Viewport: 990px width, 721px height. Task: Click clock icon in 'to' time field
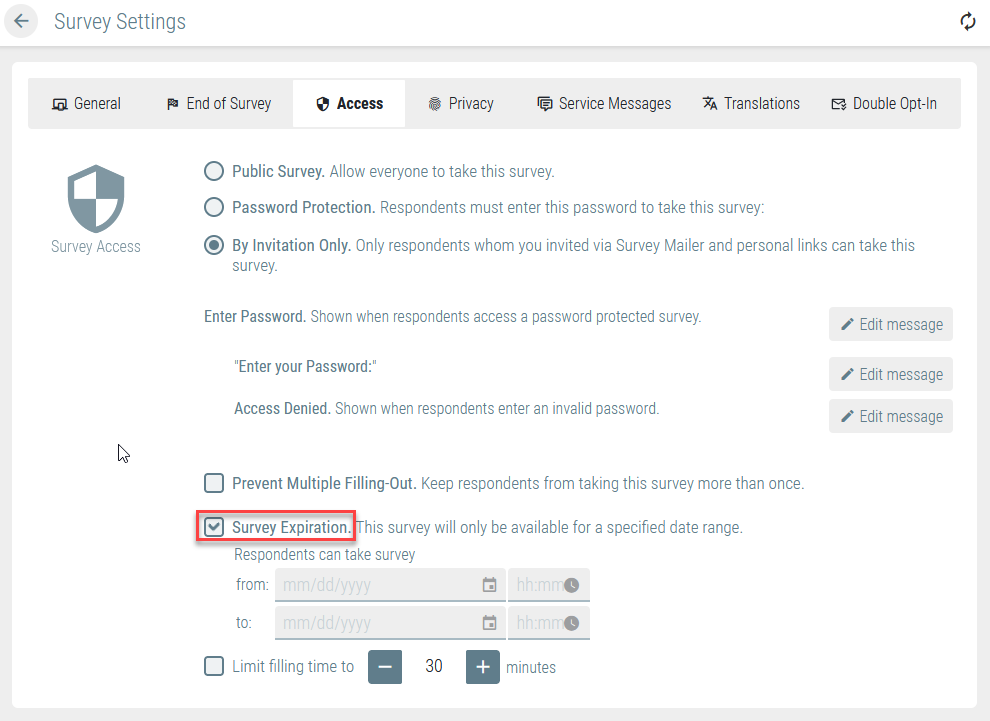pos(571,623)
